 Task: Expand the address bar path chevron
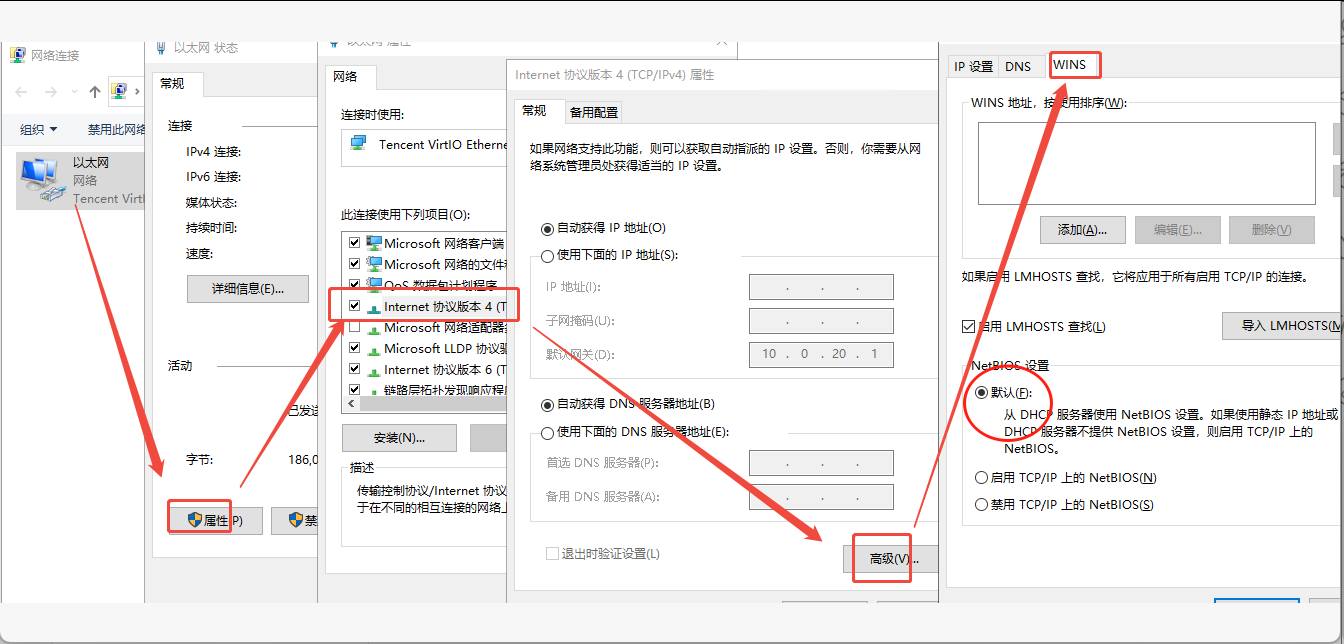click(x=136, y=92)
